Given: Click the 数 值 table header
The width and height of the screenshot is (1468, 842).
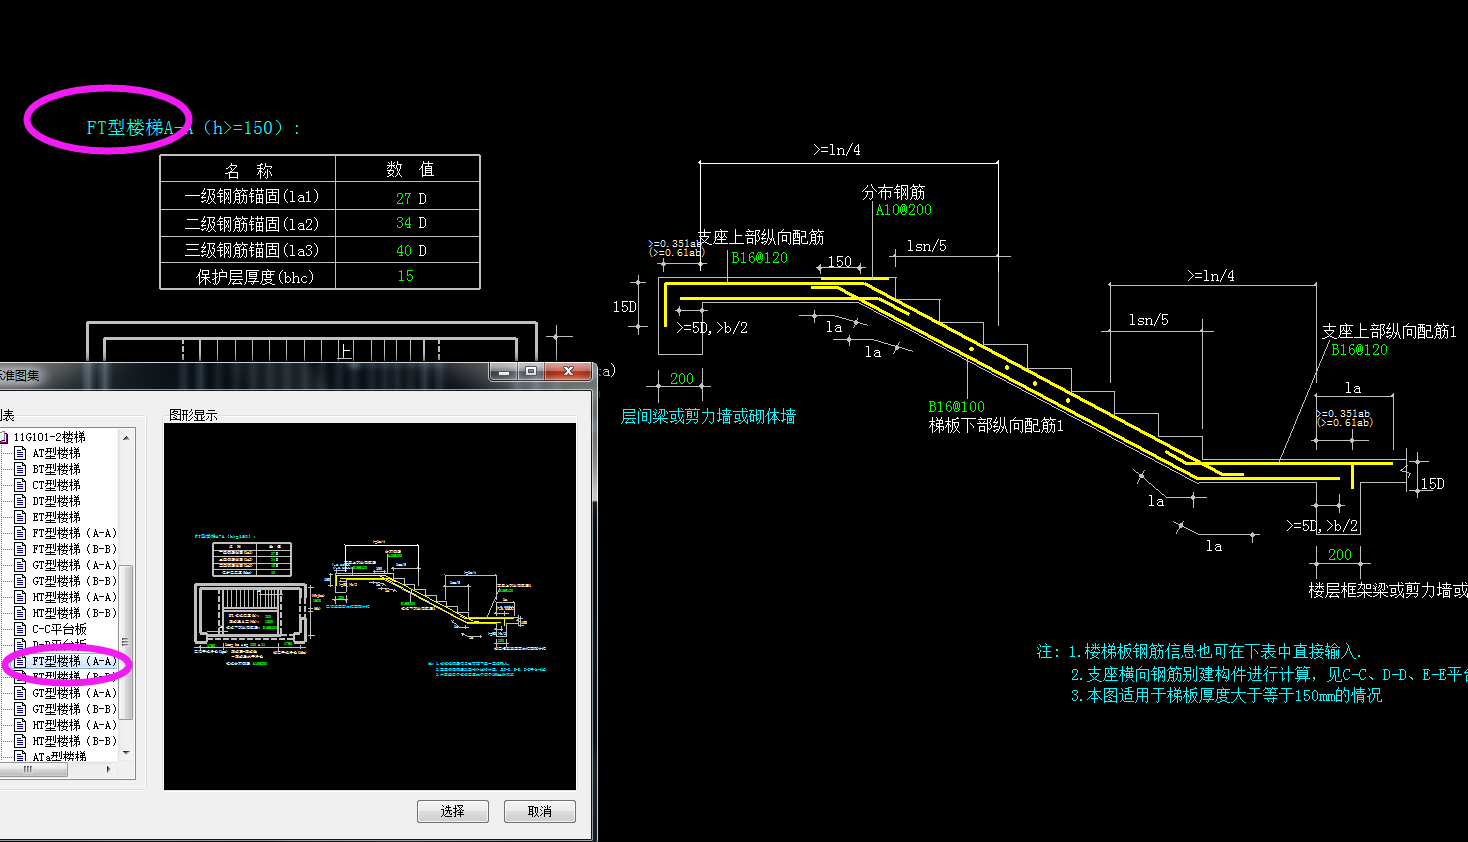Looking at the screenshot, I should [410, 169].
